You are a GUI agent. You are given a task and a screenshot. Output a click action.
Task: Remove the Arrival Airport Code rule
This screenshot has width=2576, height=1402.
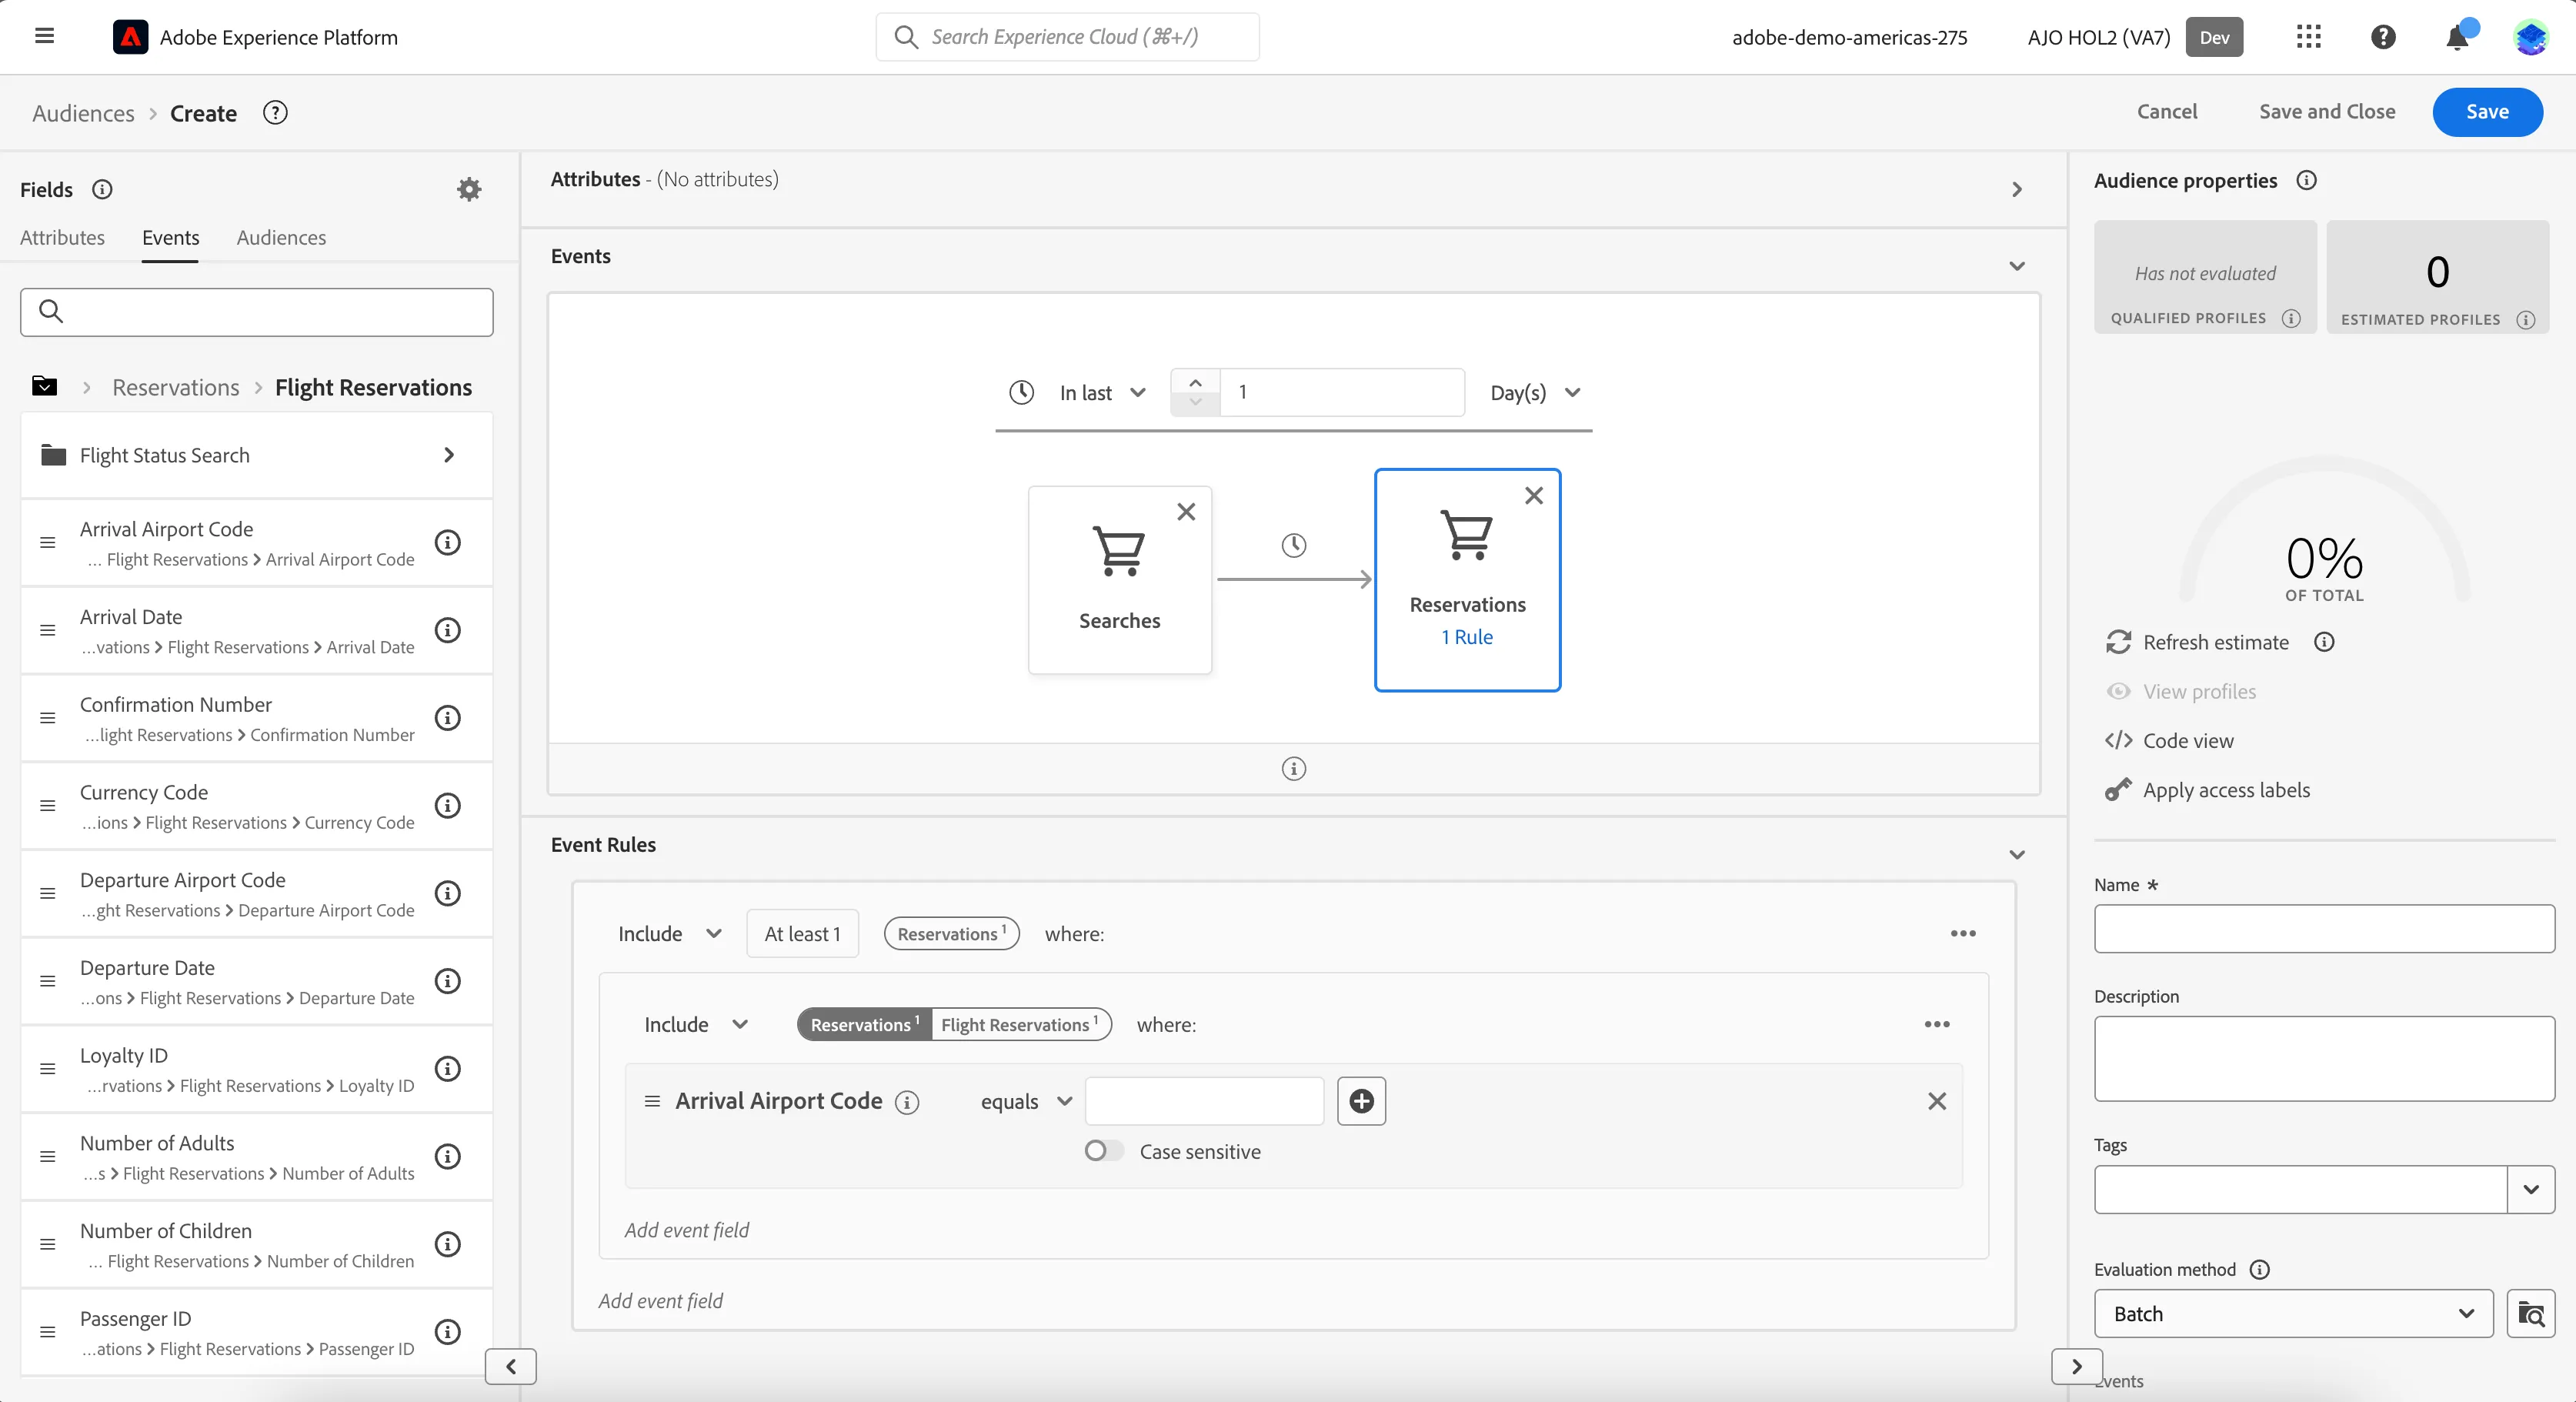[1937, 1101]
